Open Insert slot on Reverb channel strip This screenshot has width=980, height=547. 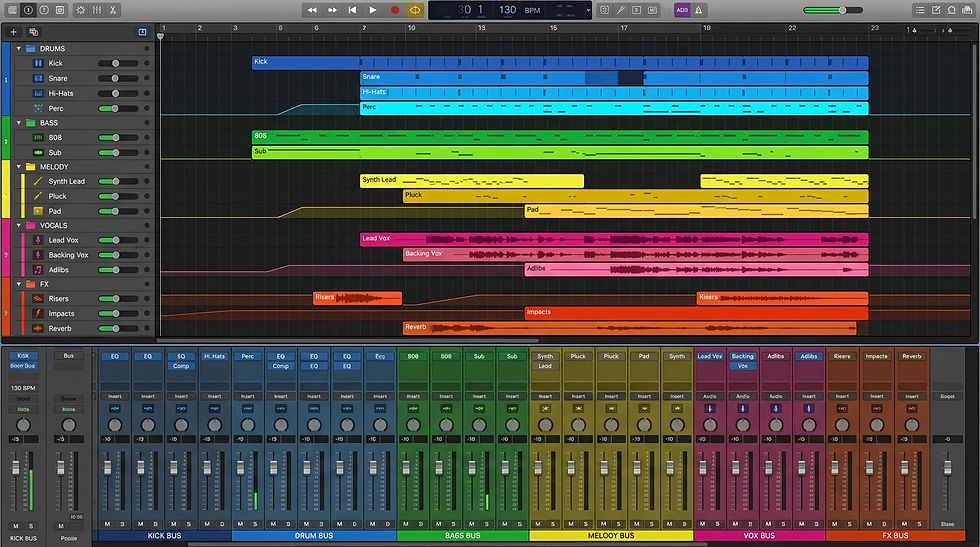click(911, 396)
